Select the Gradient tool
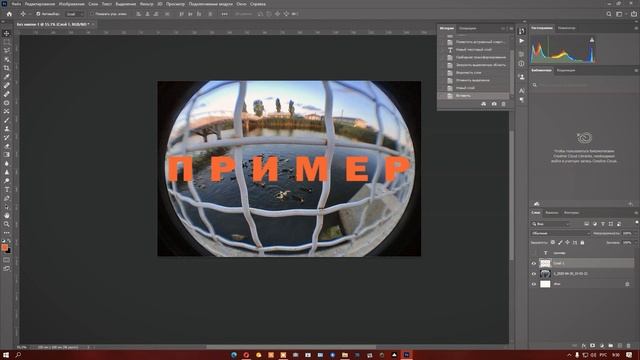This screenshot has width=640, height=360. (x=7, y=155)
